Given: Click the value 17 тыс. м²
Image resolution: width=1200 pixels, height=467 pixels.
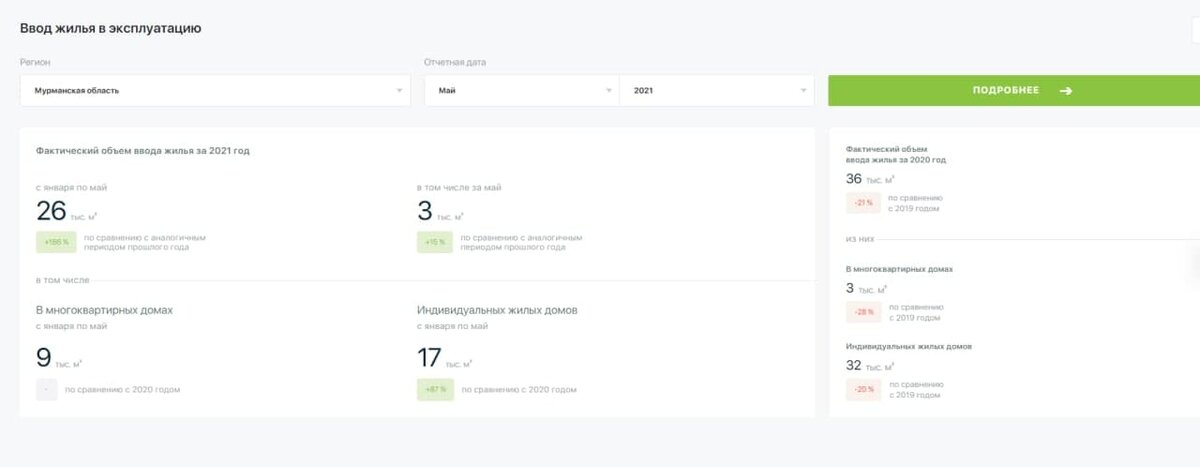Looking at the screenshot, I should 447,359.
